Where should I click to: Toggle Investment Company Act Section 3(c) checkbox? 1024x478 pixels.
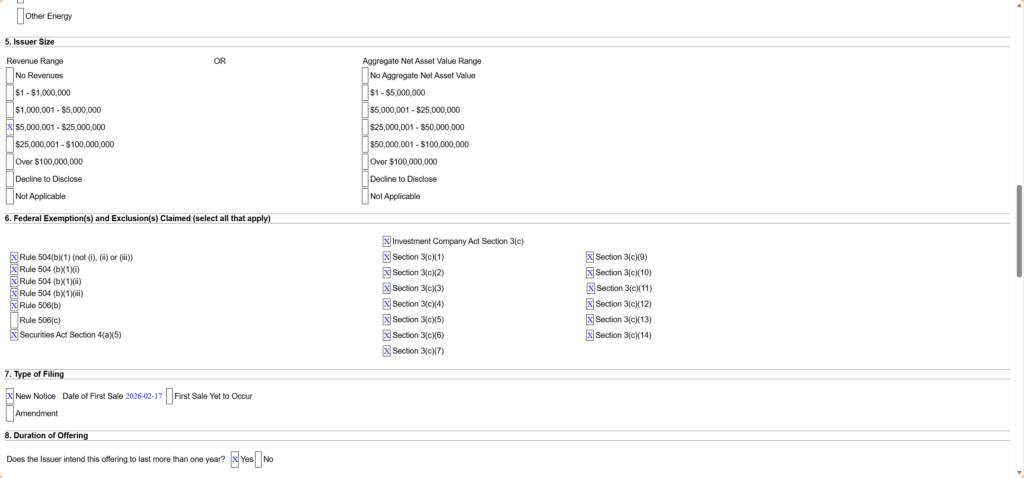pyautogui.click(x=386, y=241)
